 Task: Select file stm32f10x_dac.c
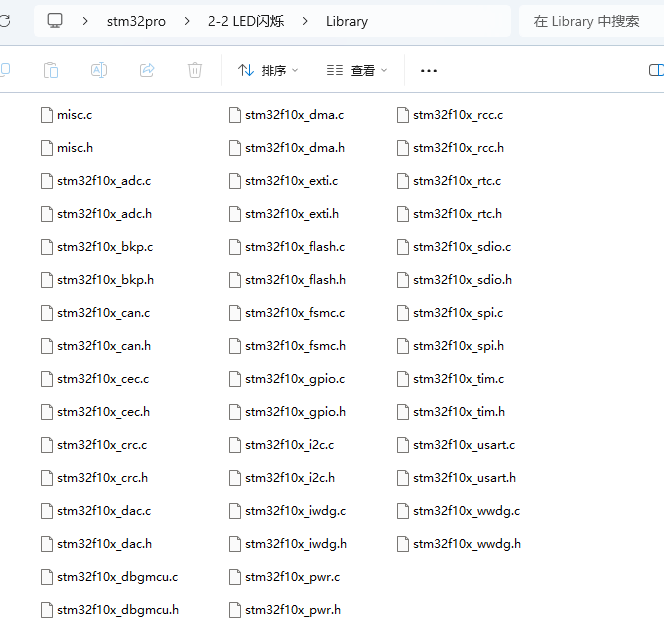tap(96, 511)
